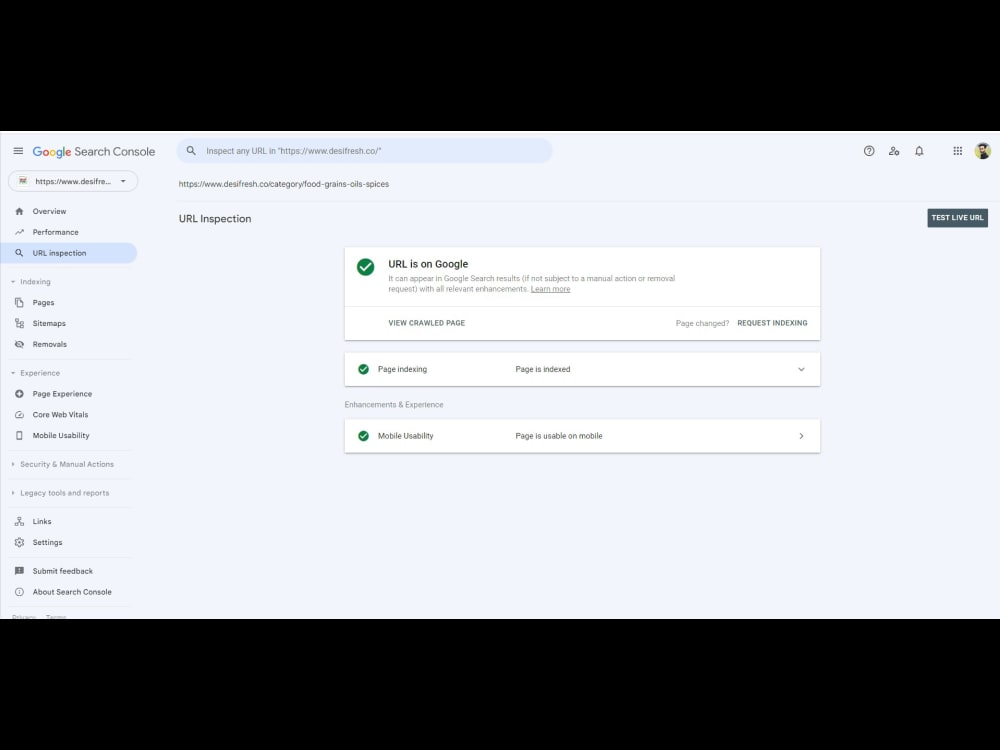Click the About Search Console info icon
Viewport: 1000px width, 750px height.
pyautogui.click(x=19, y=592)
